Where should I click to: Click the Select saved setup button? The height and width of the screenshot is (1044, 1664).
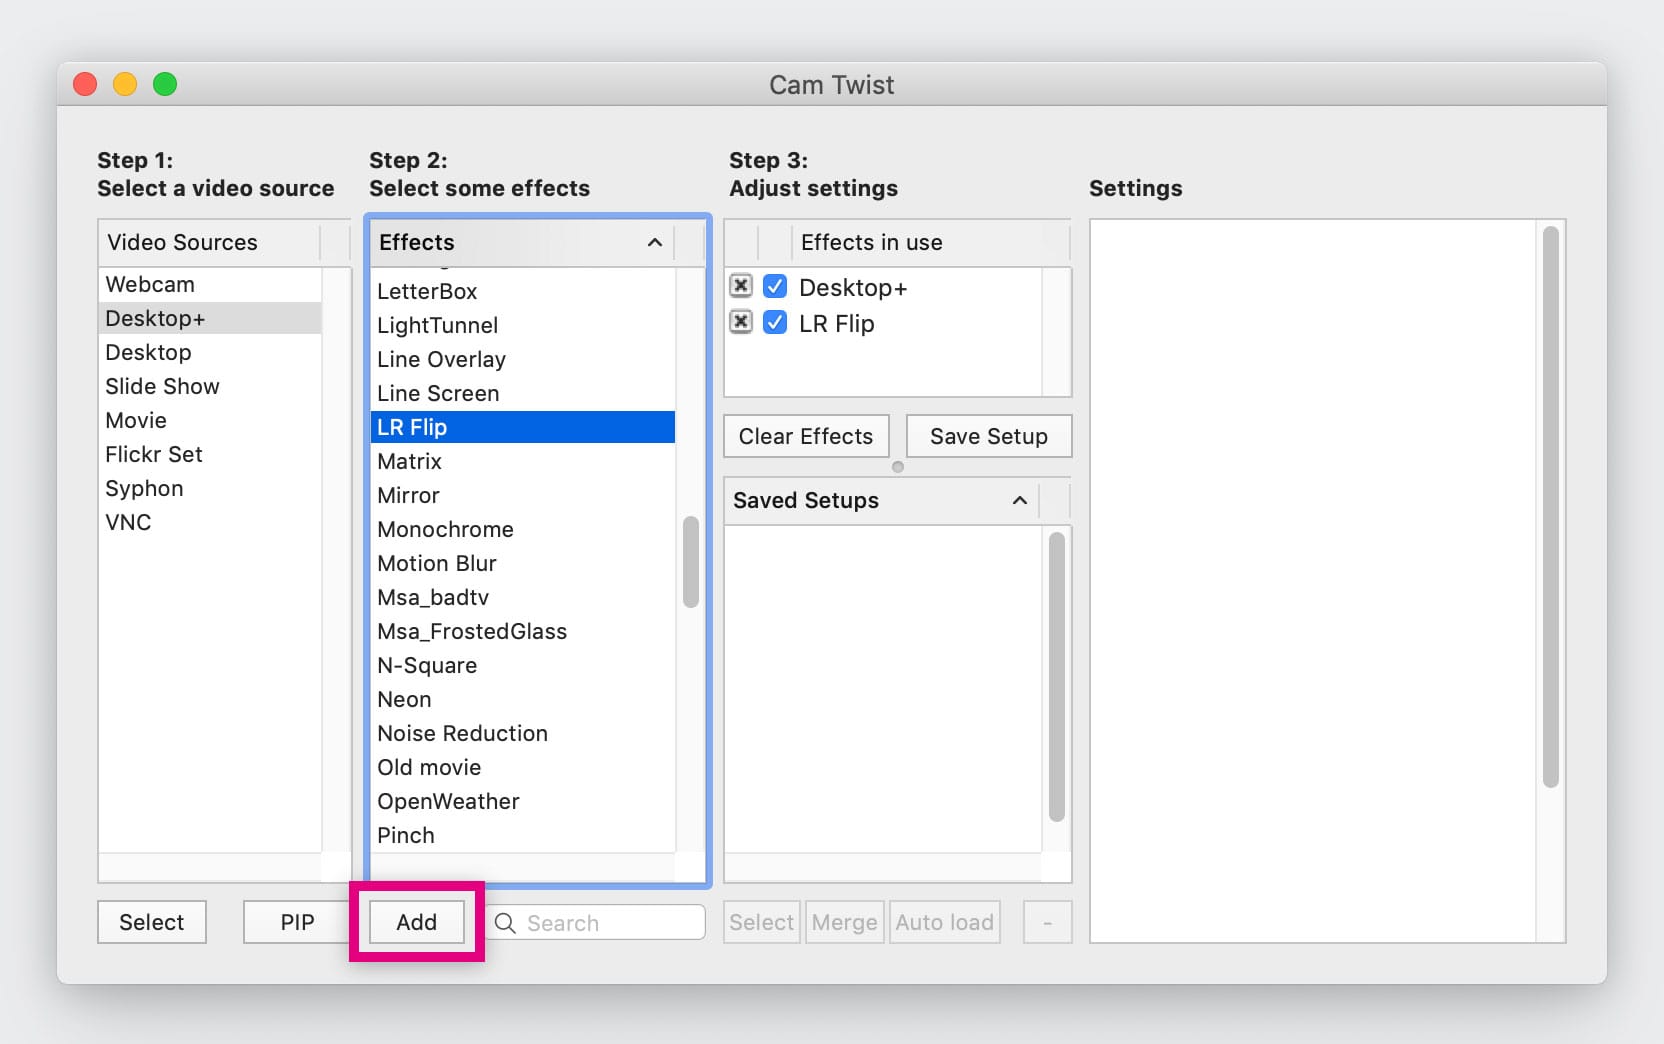[762, 922]
